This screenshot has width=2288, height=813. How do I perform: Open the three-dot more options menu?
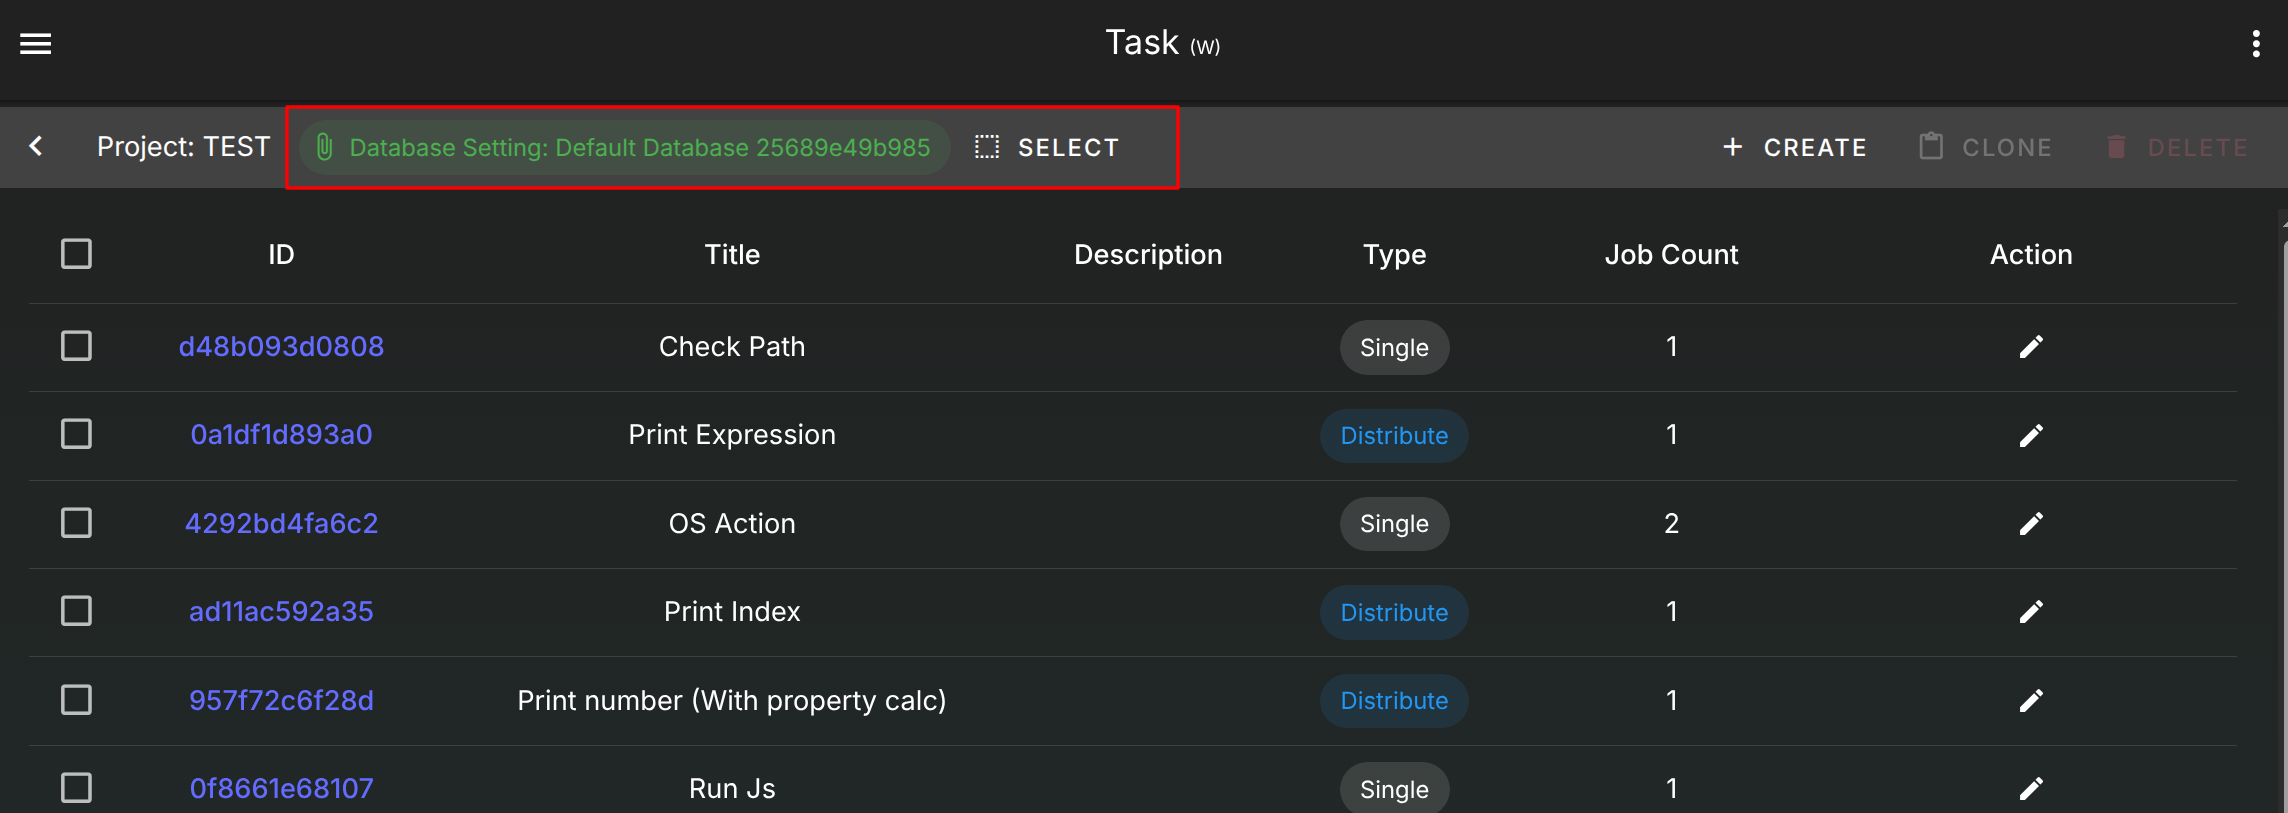[x=2255, y=44]
